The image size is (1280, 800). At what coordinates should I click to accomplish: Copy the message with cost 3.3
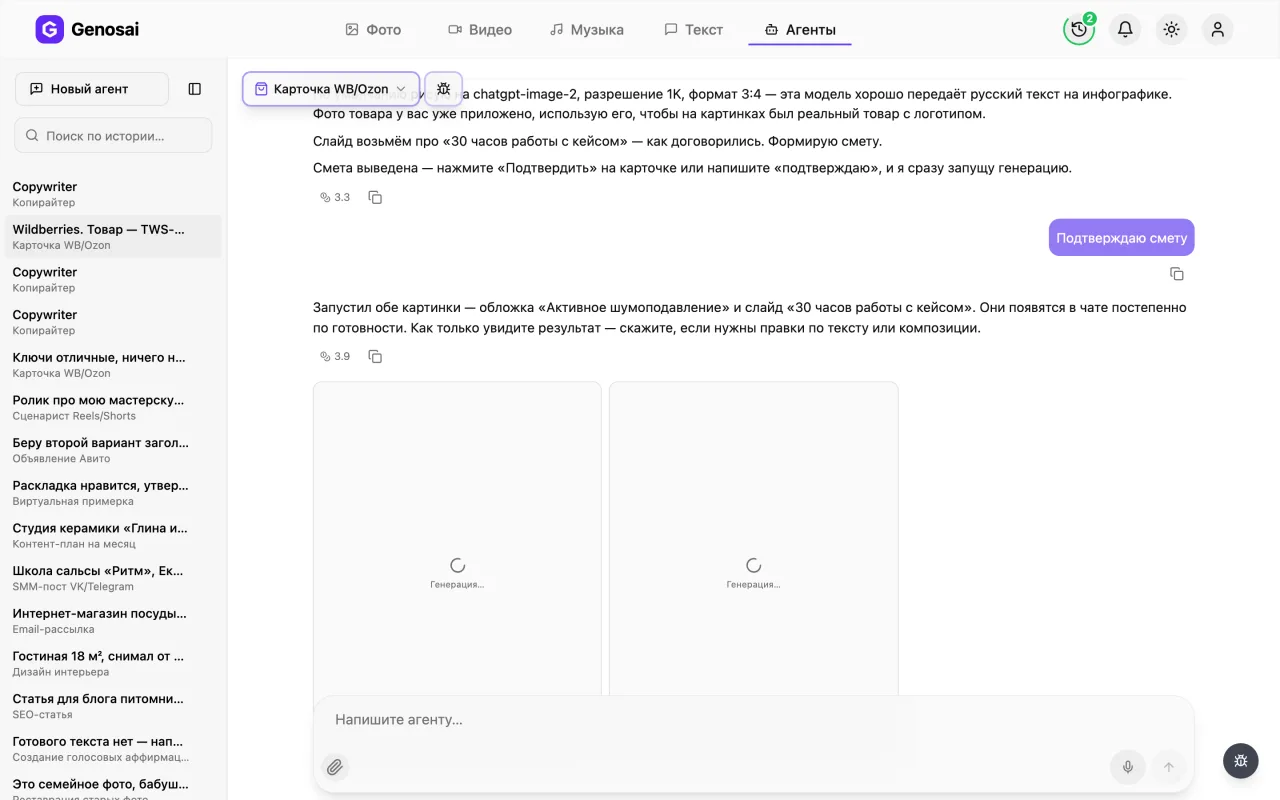(375, 197)
